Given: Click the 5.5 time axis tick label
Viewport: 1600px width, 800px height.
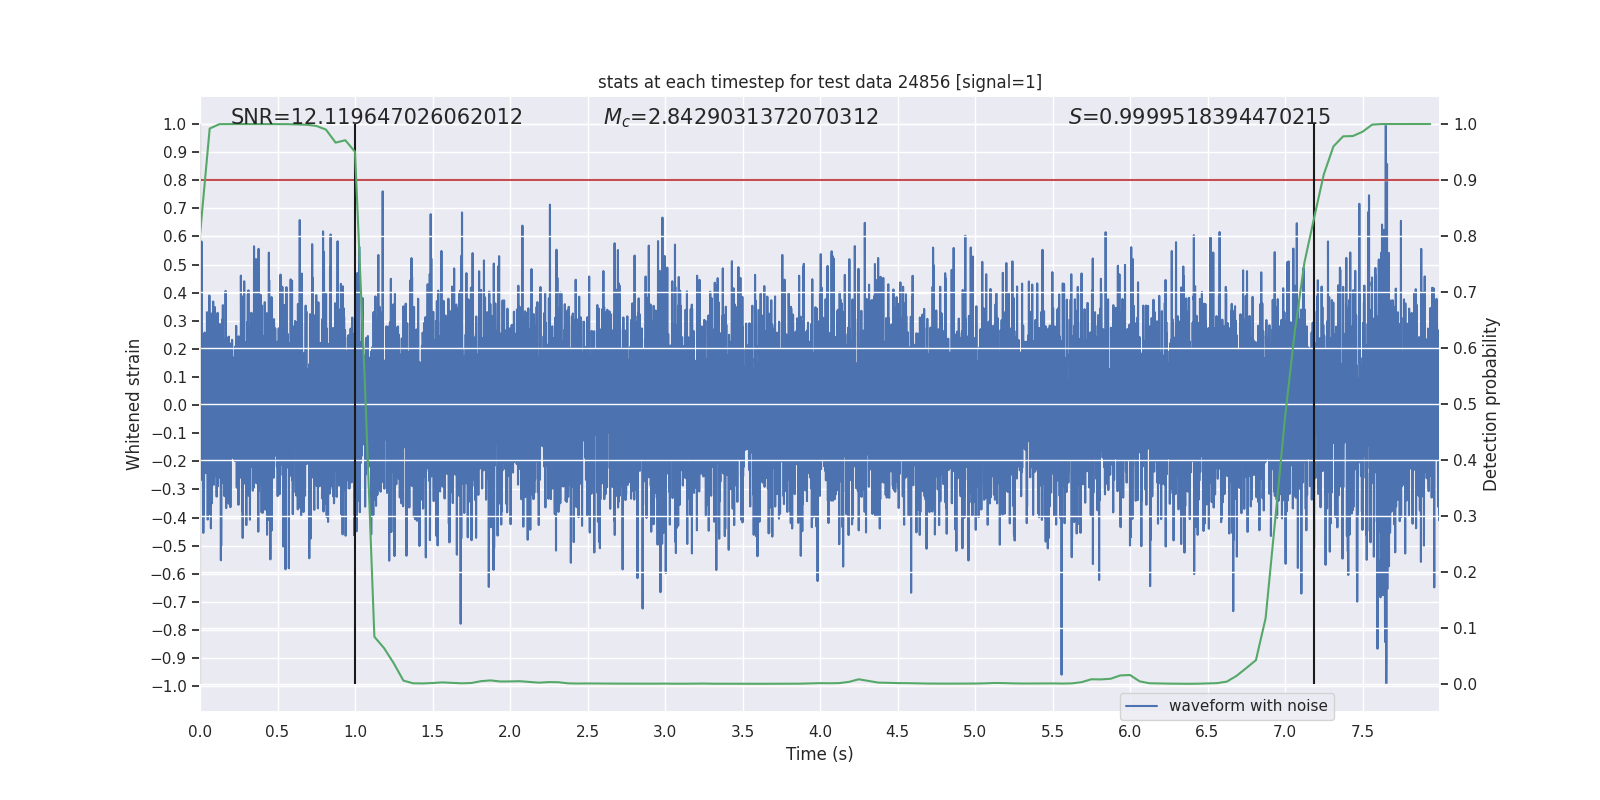Looking at the screenshot, I should [1052, 732].
